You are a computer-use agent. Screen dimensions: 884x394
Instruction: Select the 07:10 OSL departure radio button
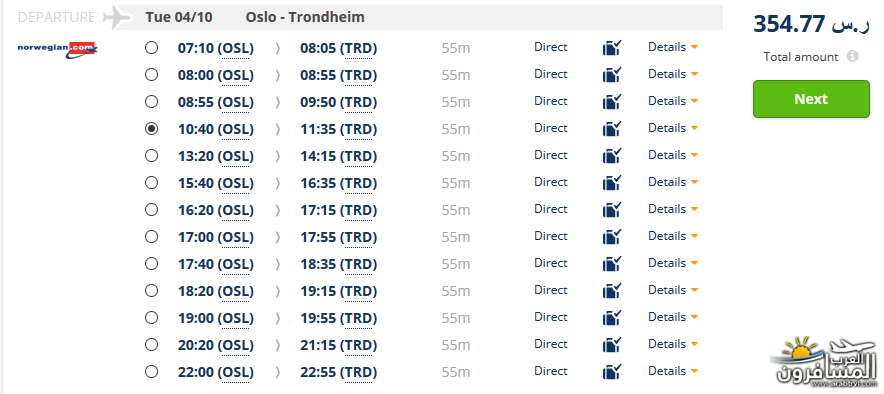coord(151,47)
